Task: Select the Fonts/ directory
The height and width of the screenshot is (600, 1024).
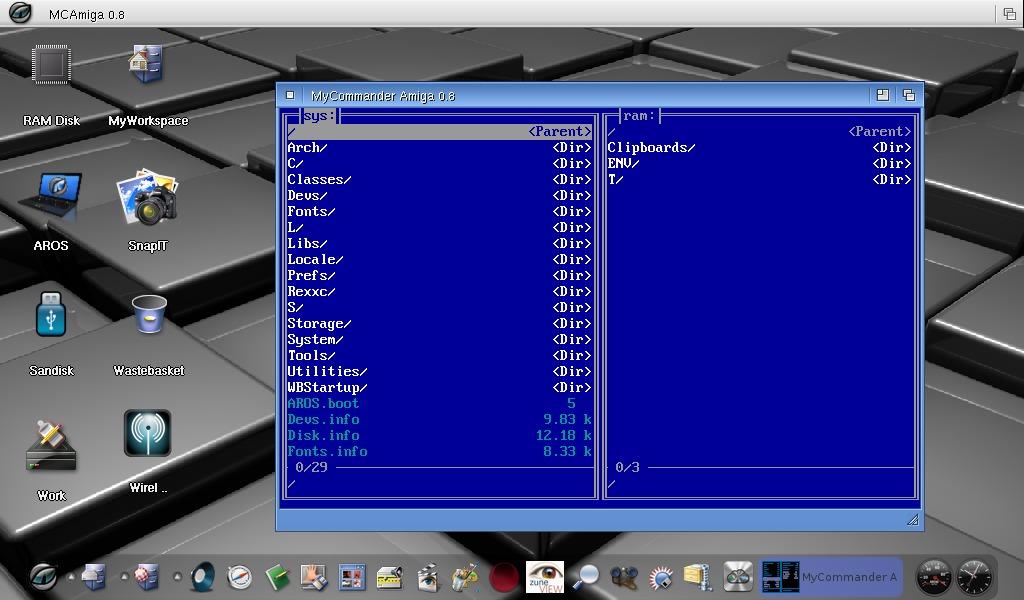Action: pyautogui.click(x=440, y=212)
